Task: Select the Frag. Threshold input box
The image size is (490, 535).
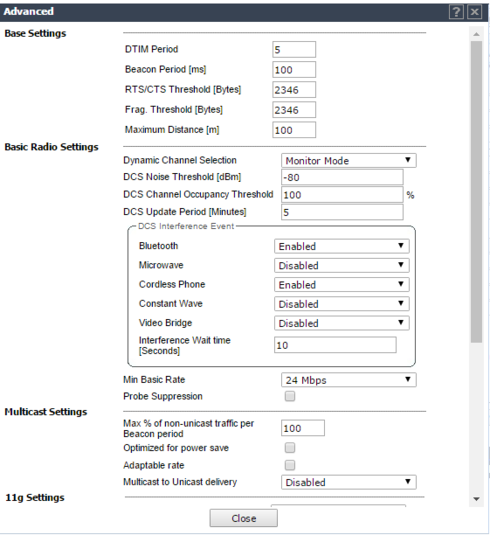Action: coord(294,110)
